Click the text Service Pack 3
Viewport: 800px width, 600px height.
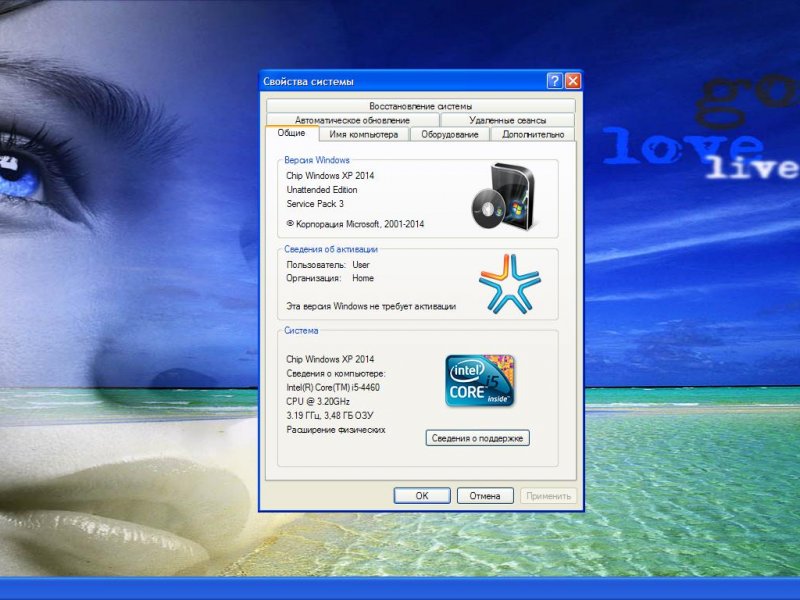[315, 204]
